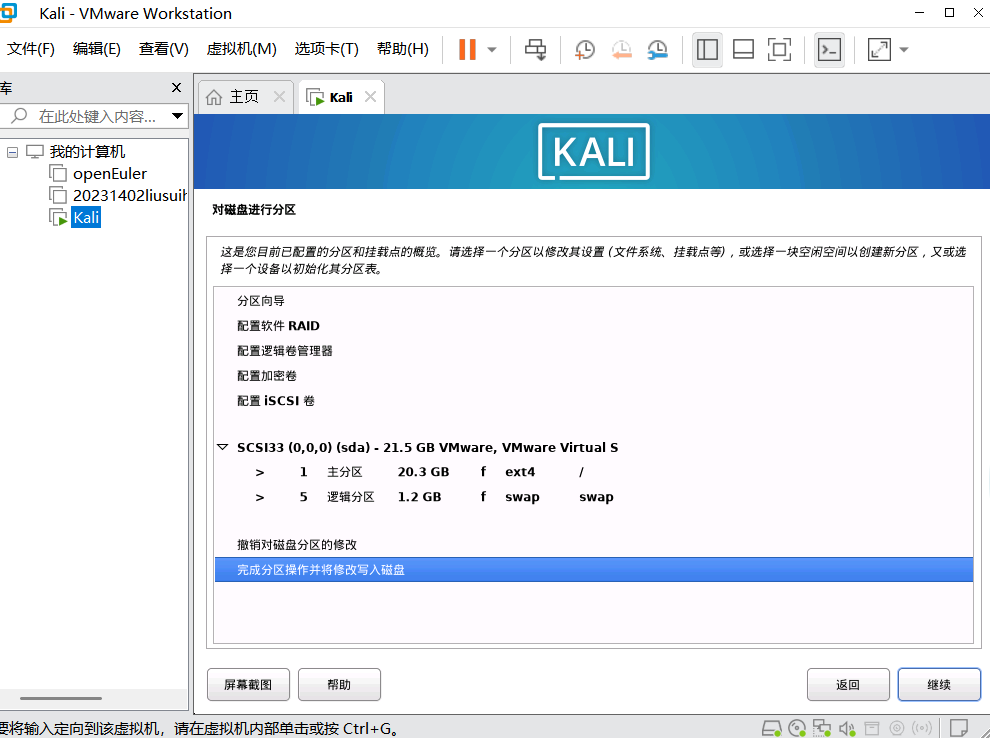Toggle the library sidebar view
This screenshot has height=738, width=990.
click(707, 49)
